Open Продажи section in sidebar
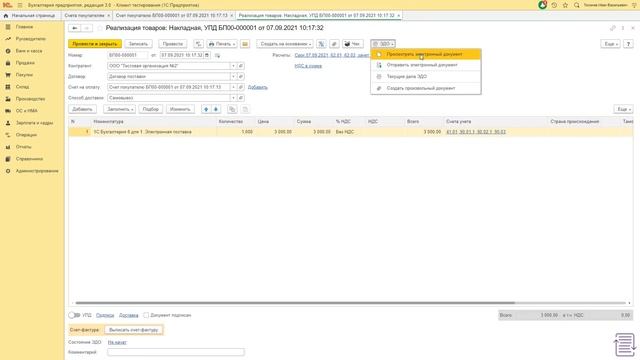This screenshot has height=360, width=640. pyautogui.click(x=25, y=63)
